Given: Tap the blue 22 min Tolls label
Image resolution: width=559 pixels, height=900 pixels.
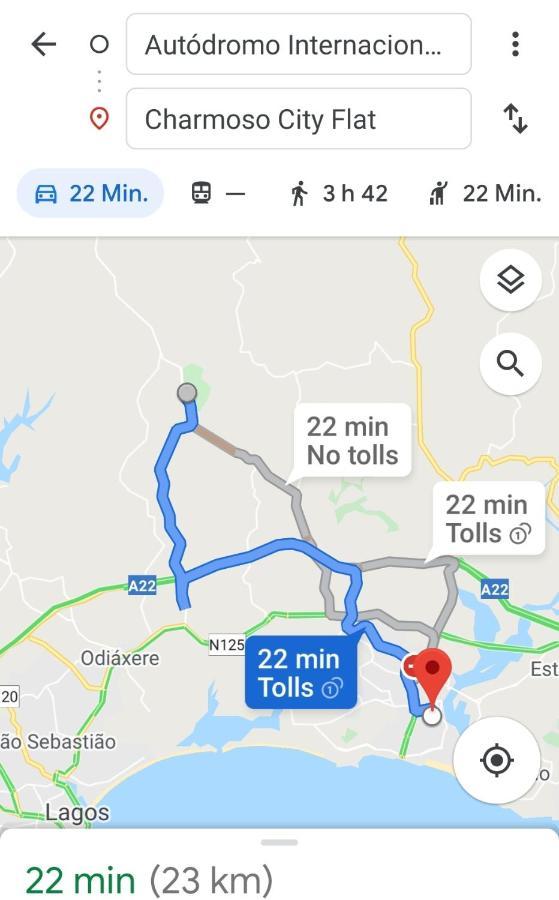Looking at the screenshot, I should [x=301, y=672].
